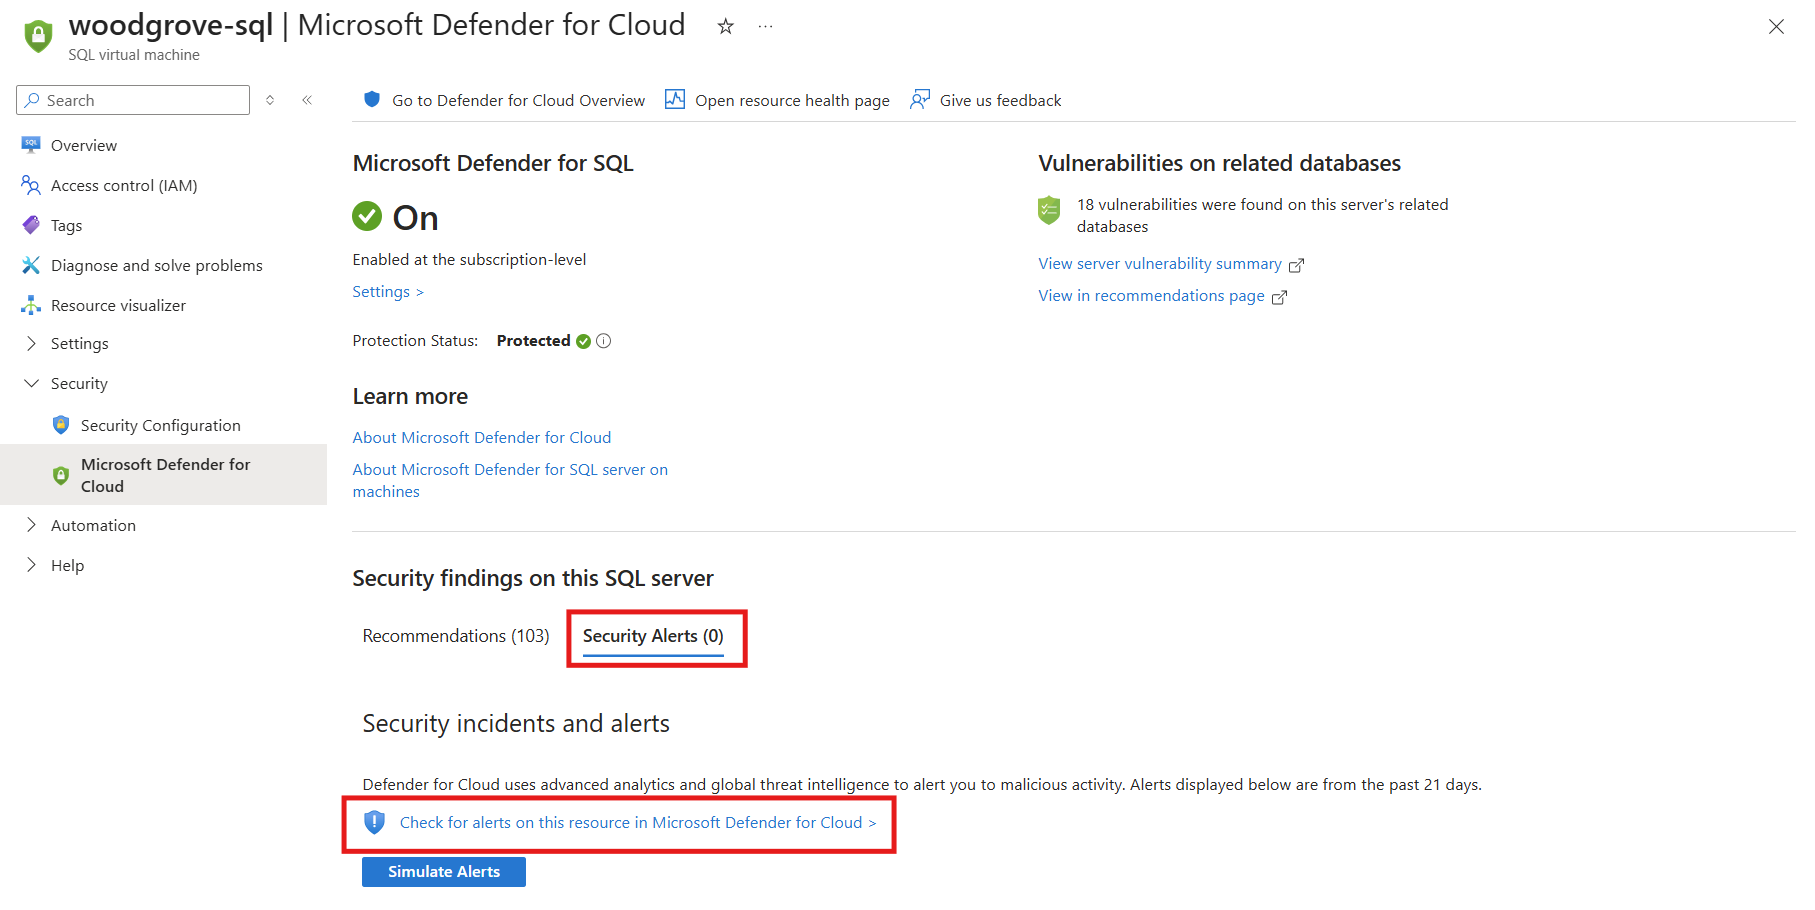Click the search magnifier icon in sidebar
Screen dimensions: 1815x910
[33, 100]
